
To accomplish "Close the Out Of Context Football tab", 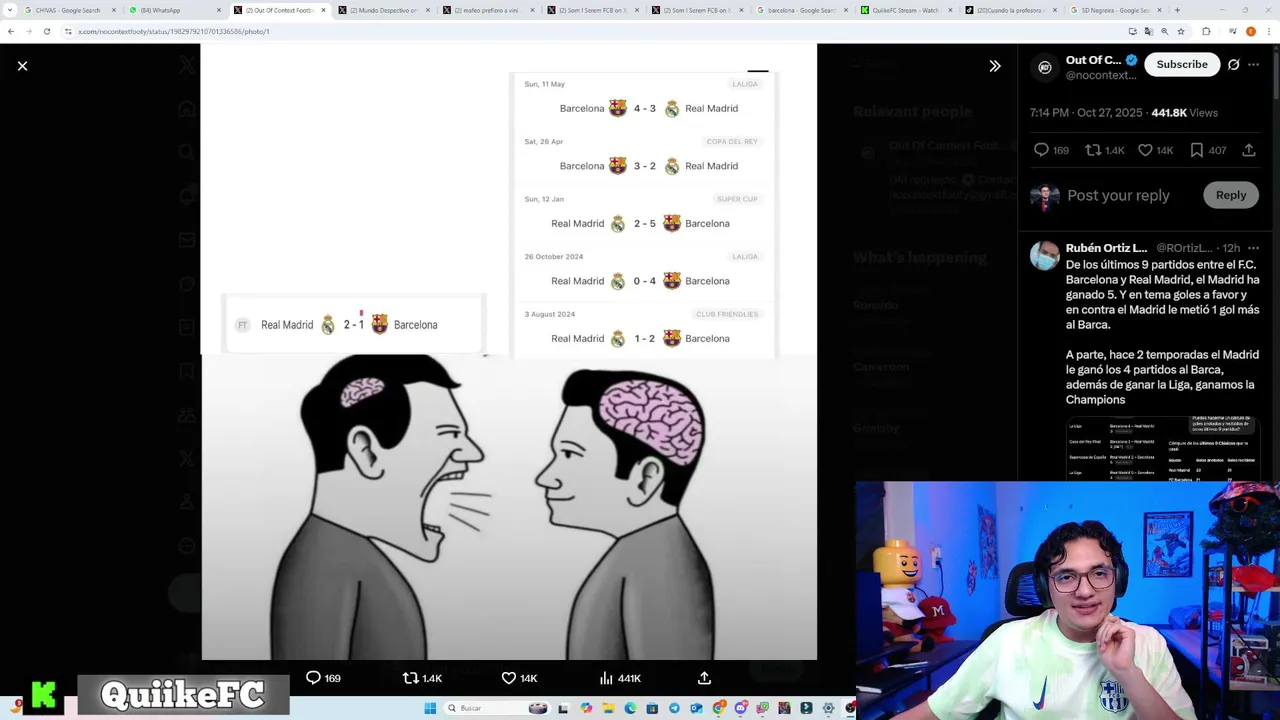I will (x=324, y=10).
